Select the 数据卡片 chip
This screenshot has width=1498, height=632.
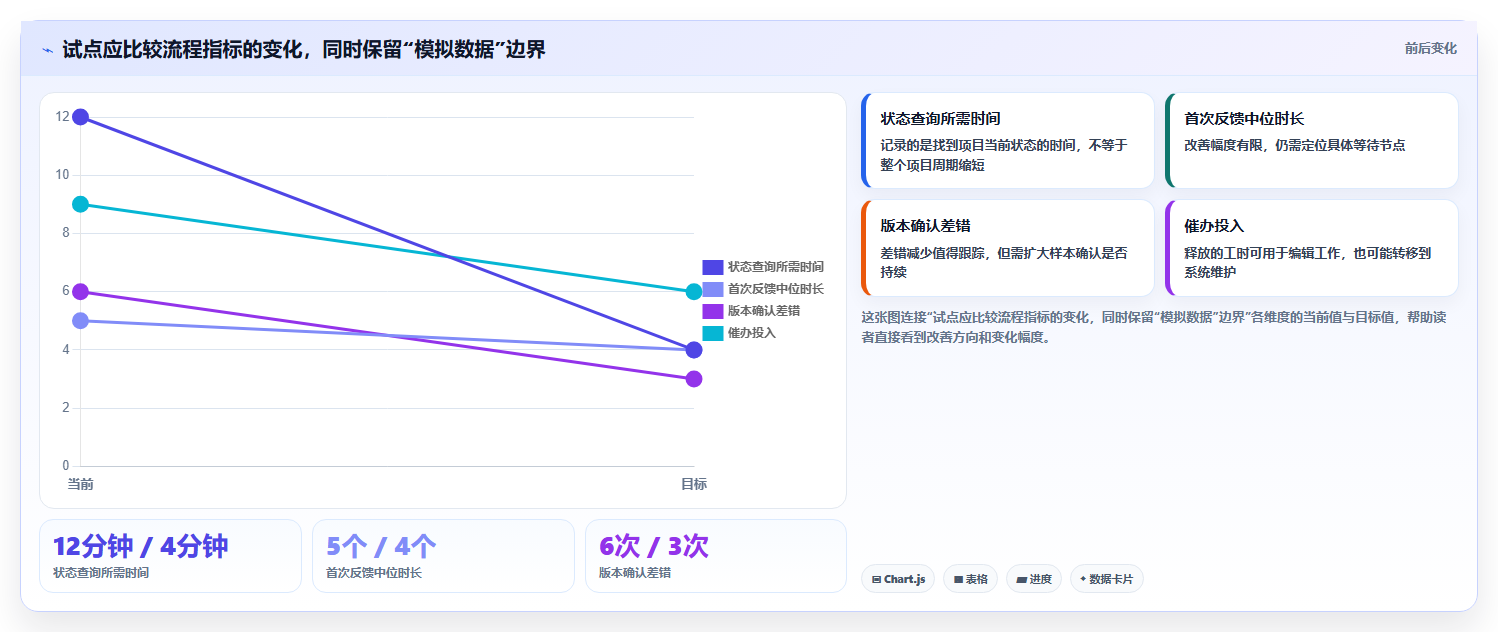point(1106,579)
